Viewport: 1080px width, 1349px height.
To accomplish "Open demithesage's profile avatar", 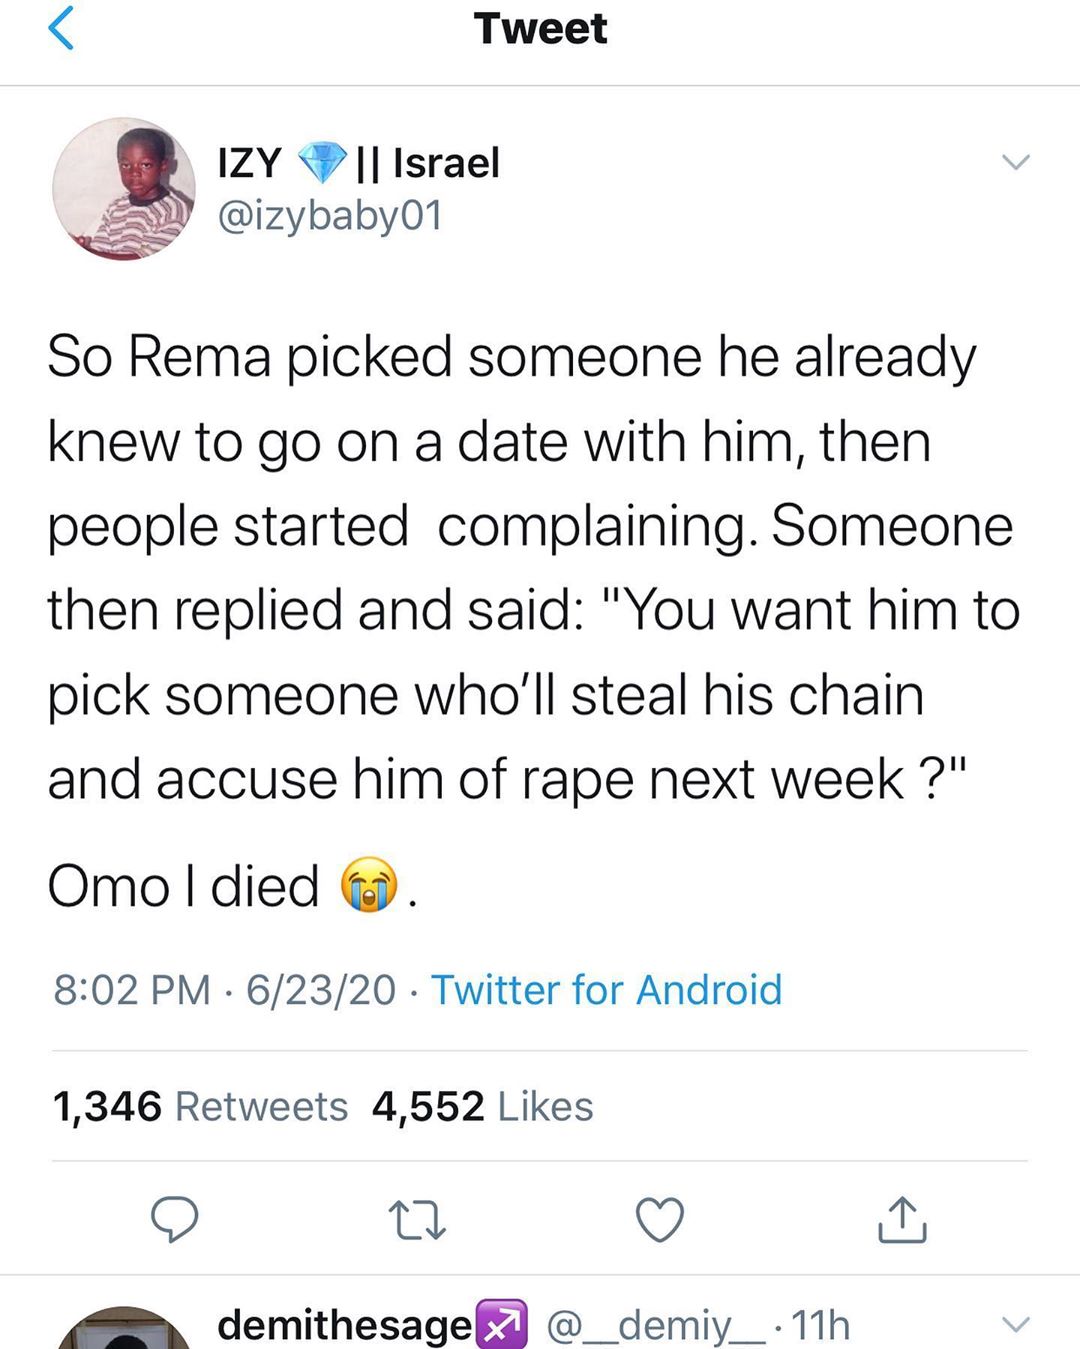I will (x=124, y=1328).
